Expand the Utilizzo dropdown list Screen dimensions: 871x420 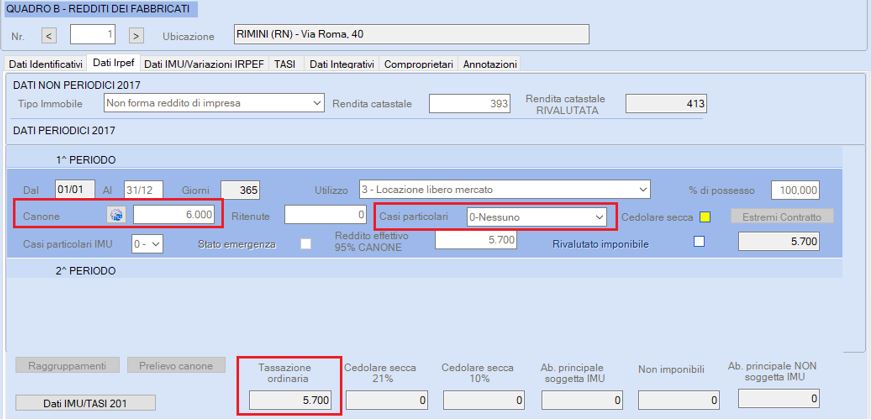point(504,190)
